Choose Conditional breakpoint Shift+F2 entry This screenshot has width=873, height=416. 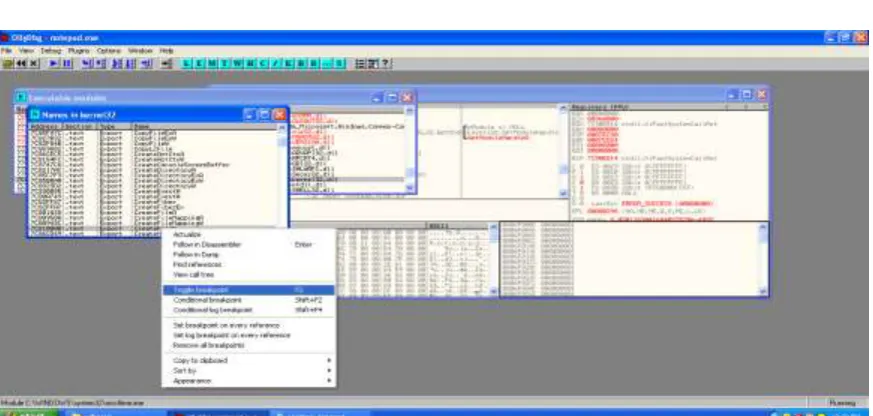pyautogui.click(x=248, y=300)
